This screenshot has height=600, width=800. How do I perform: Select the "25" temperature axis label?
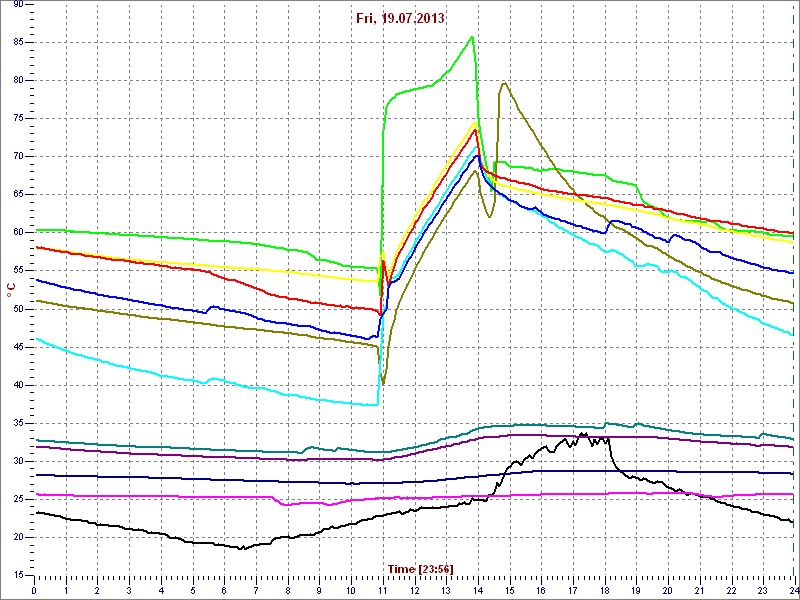(x=18, y=499)
